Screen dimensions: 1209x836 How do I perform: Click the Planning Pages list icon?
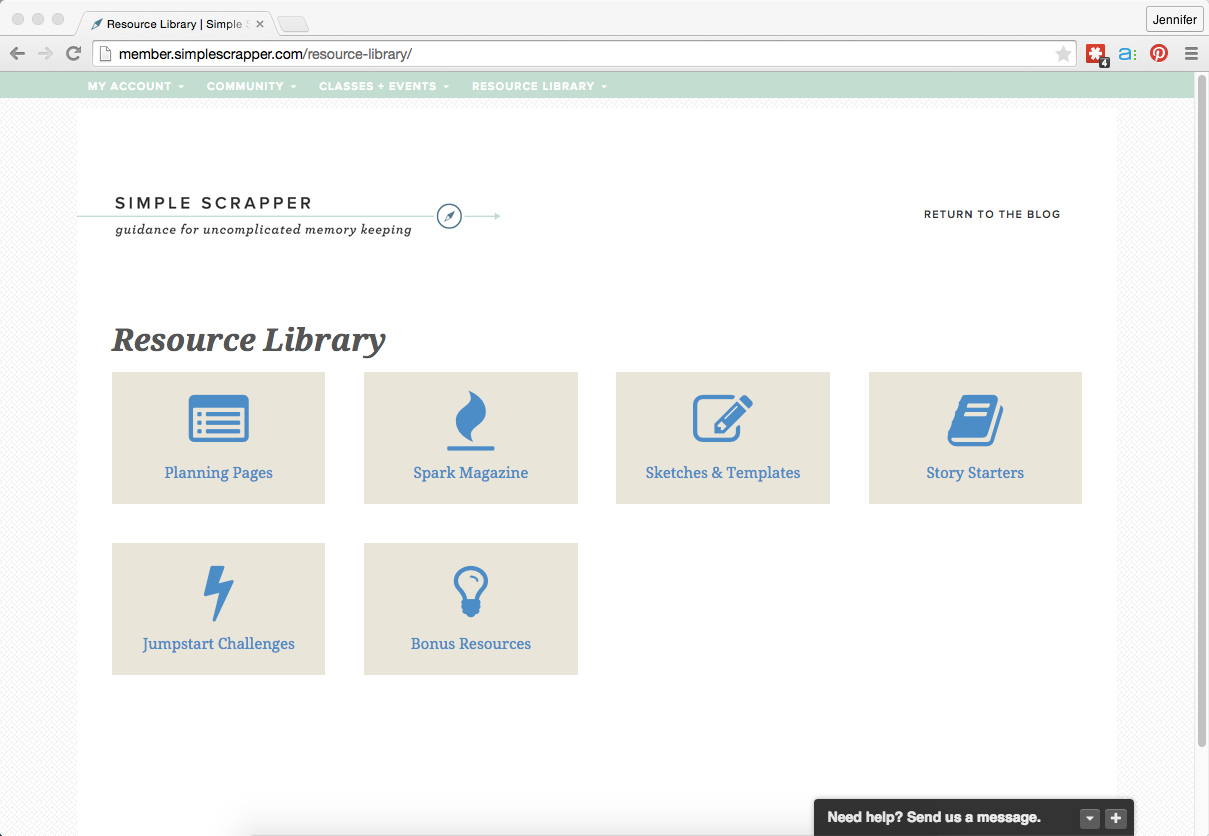[218, 418]
